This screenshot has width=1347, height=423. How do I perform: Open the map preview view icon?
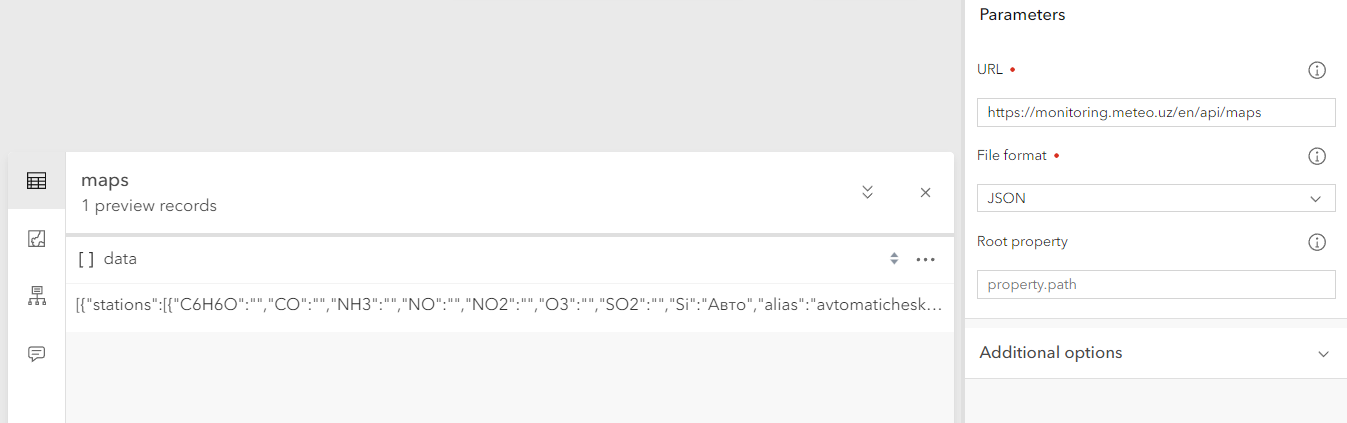[36, 238]
